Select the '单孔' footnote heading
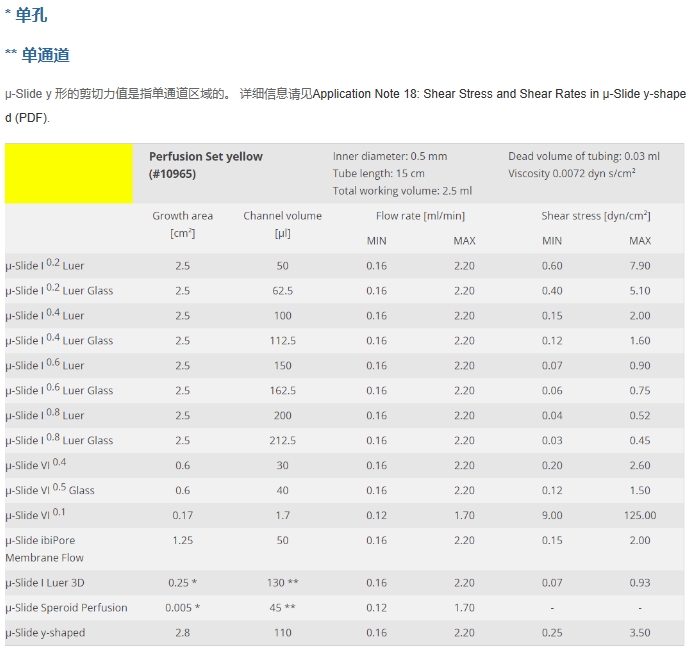The width and height of the screenshot is (691, 657). pyautogui.click(x=31, y=15)
